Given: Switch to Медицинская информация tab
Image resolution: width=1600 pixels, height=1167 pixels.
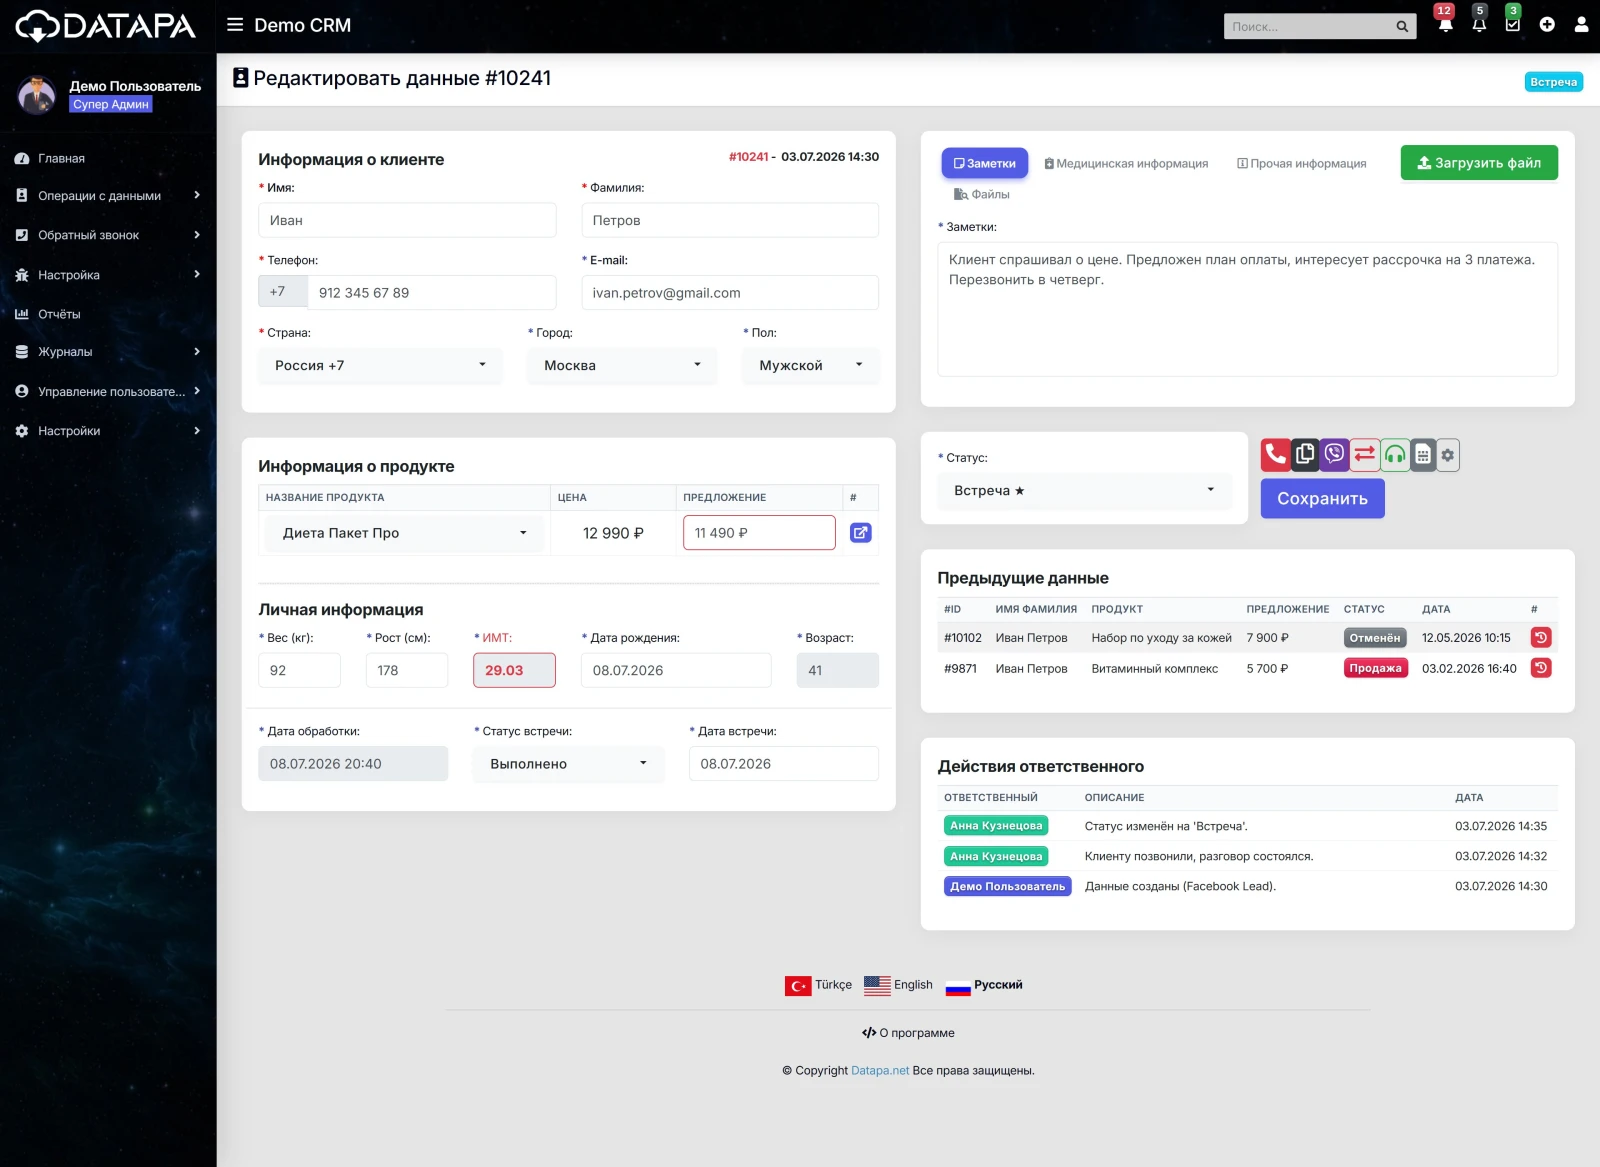Looking at the screenshot, I should [1126, 163].
